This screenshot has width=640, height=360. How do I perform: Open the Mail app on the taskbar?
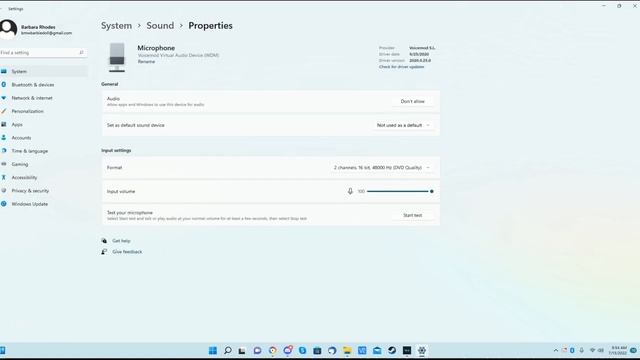[377, 350]
